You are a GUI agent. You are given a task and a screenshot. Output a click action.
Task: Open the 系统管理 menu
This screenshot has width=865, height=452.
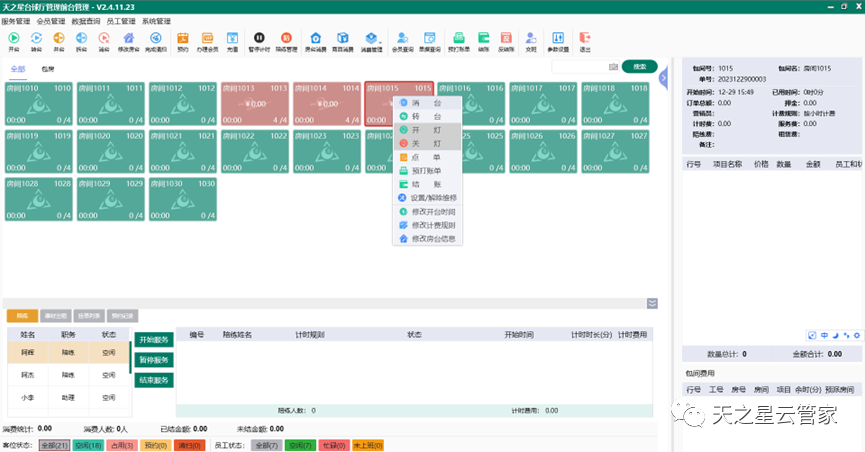[x=156, y=20]
